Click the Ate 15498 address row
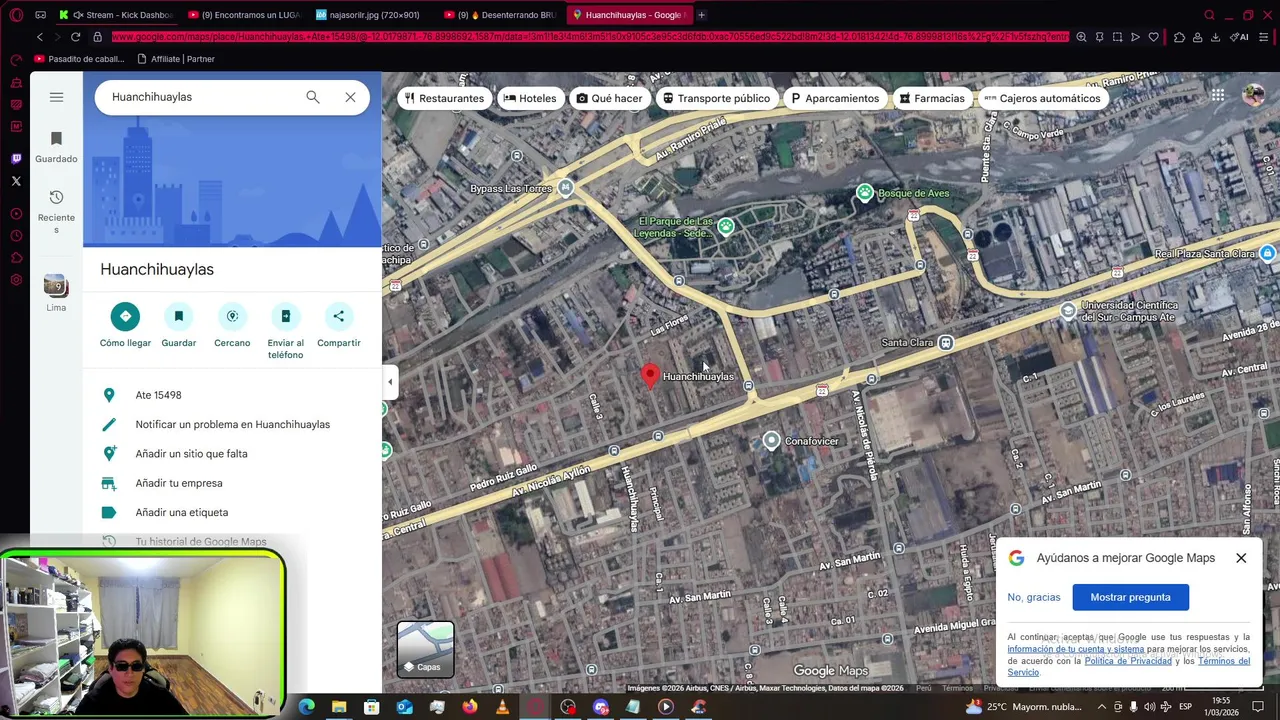This screenshot has height=720, width=1280. tap(232, 395)
